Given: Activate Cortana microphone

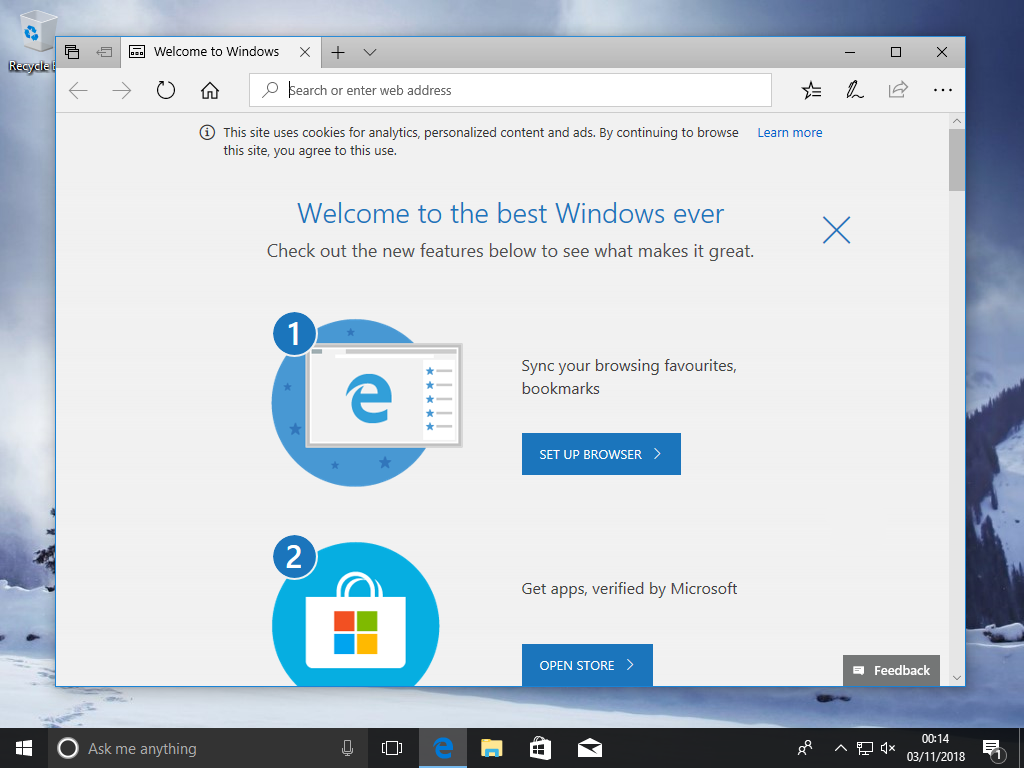Looking at the screenshot, I should 347,748.
